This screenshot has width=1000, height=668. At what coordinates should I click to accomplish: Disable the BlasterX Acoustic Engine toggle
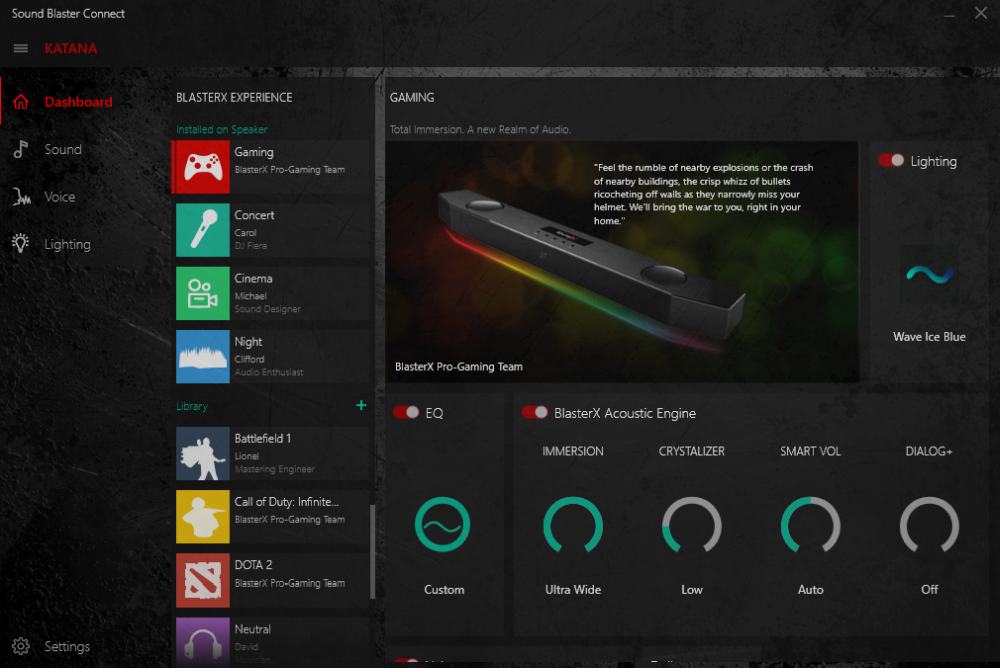point(534,412)
